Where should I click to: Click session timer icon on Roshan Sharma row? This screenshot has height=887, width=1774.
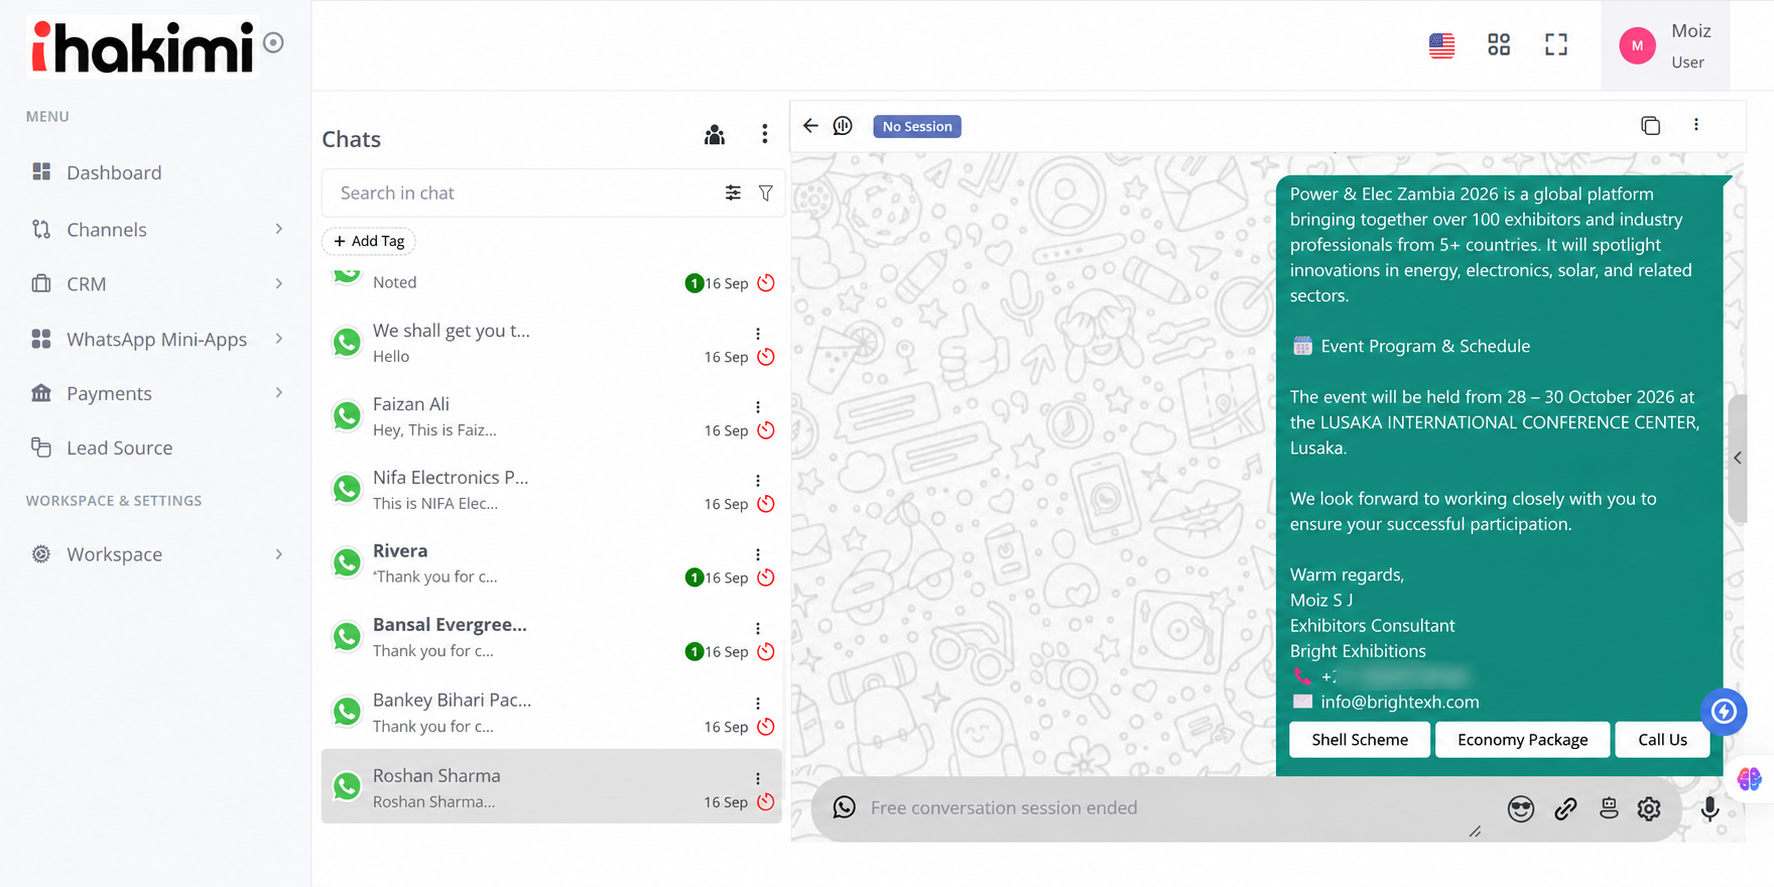tap(766, 801)
